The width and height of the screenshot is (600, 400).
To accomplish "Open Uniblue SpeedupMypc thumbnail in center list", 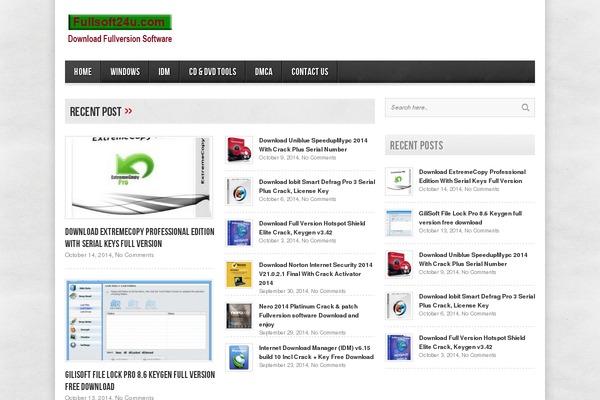I will click(239, 150).
